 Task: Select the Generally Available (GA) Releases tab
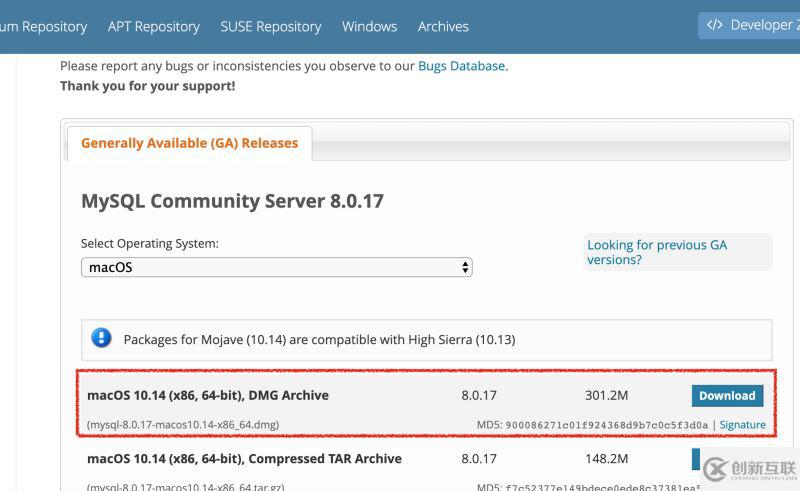pos(189,143)
